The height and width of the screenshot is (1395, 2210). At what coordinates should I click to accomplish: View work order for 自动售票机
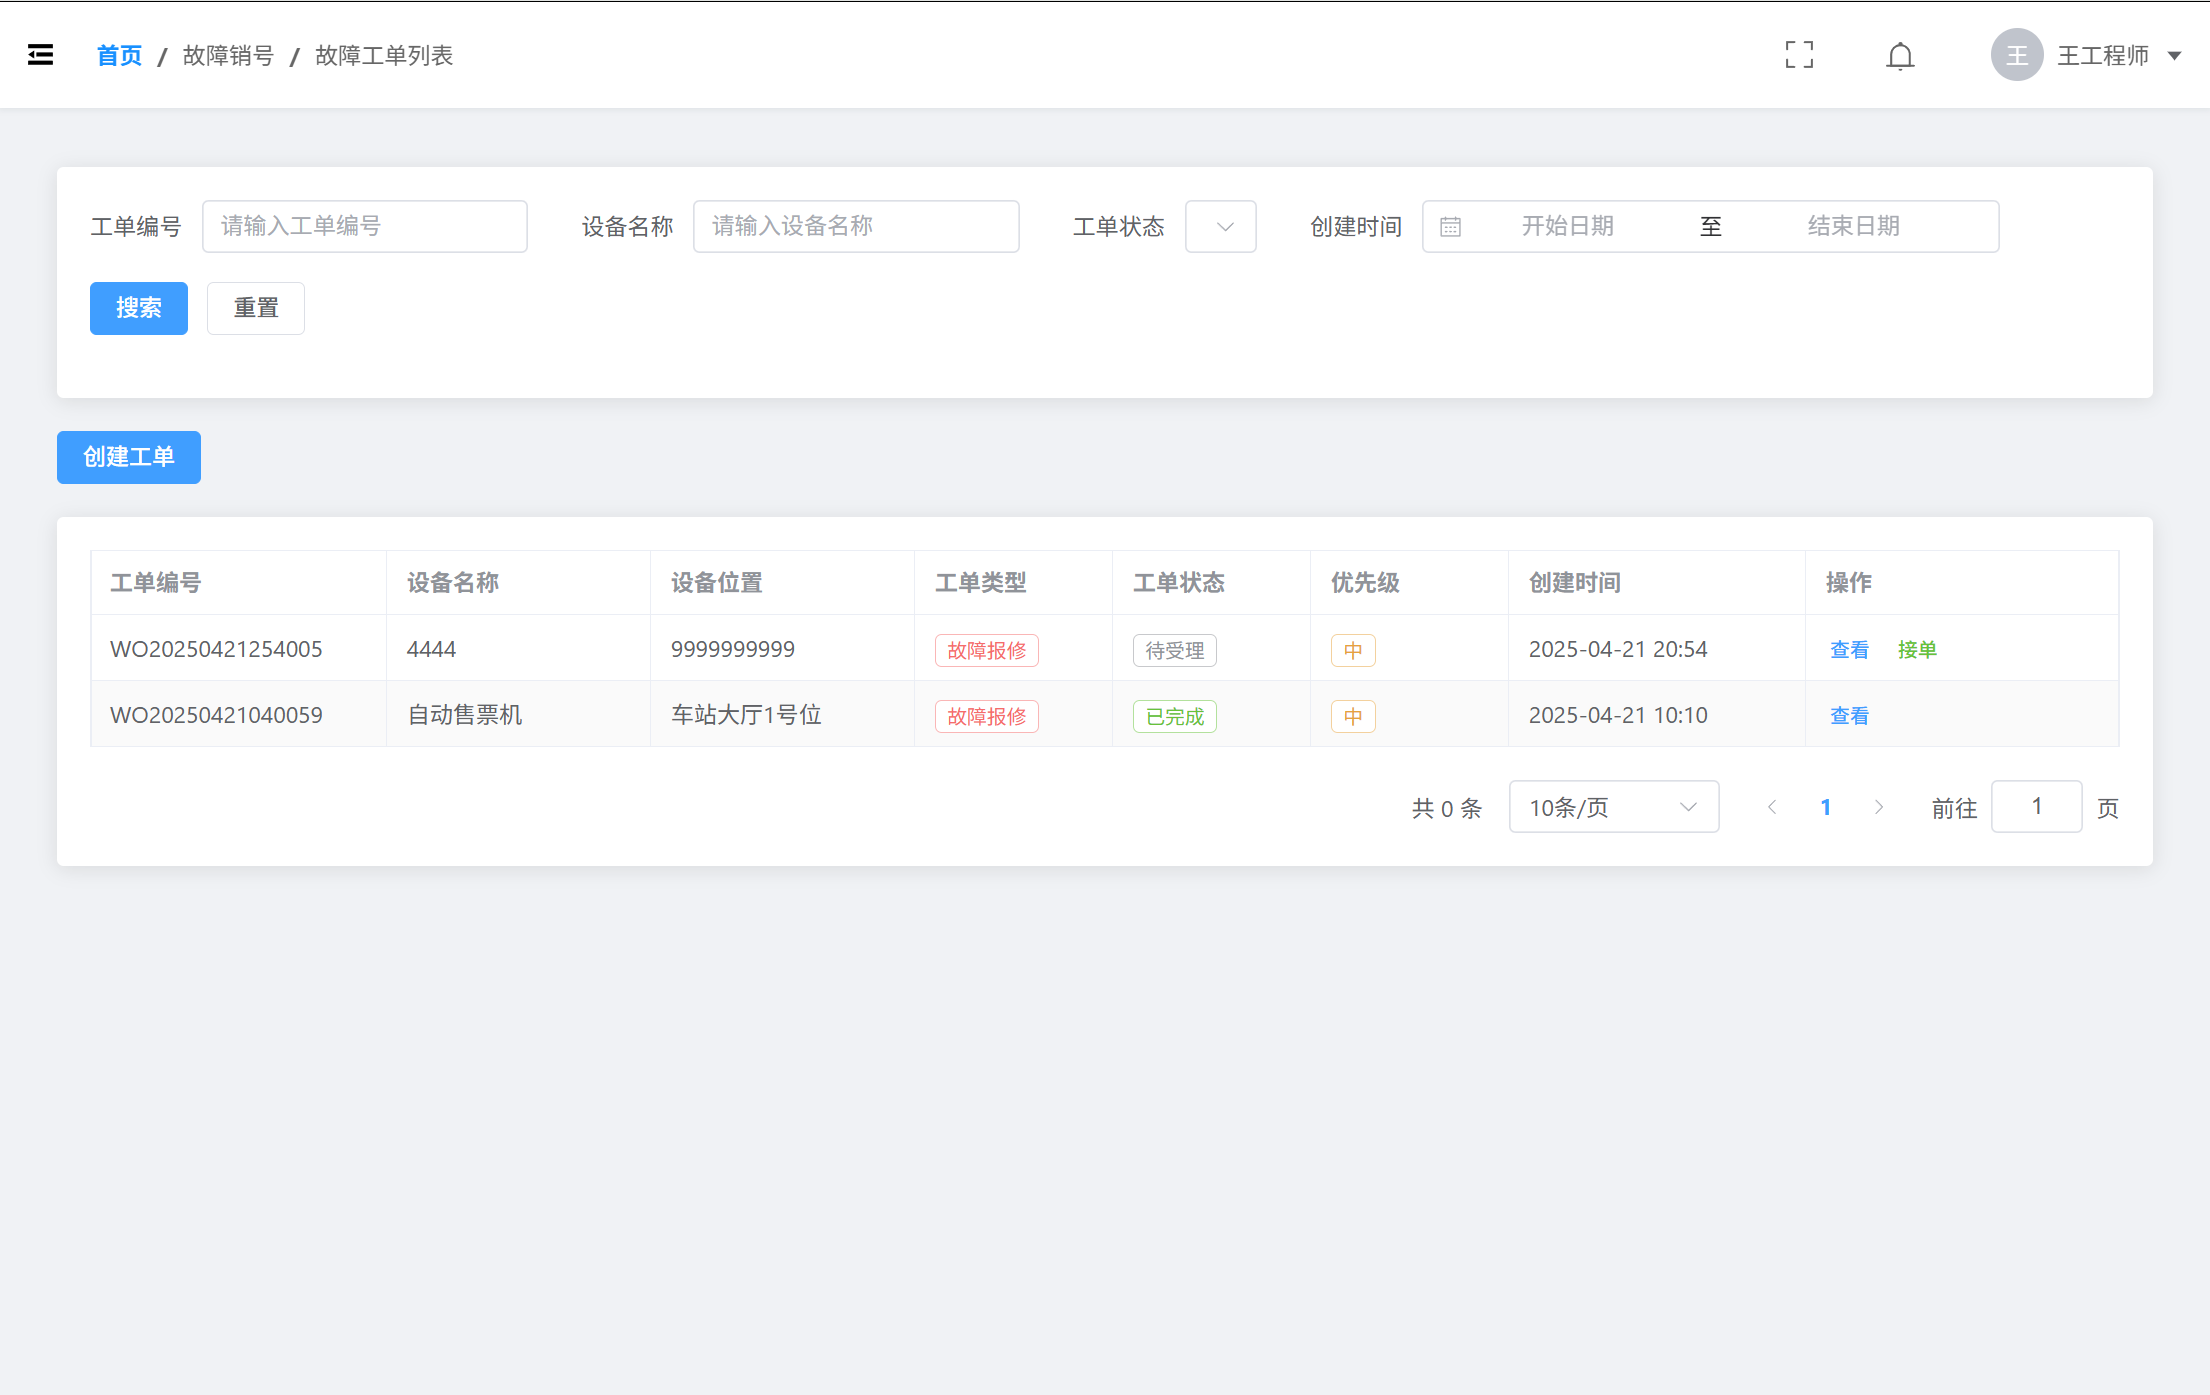tap(1849, 716)
